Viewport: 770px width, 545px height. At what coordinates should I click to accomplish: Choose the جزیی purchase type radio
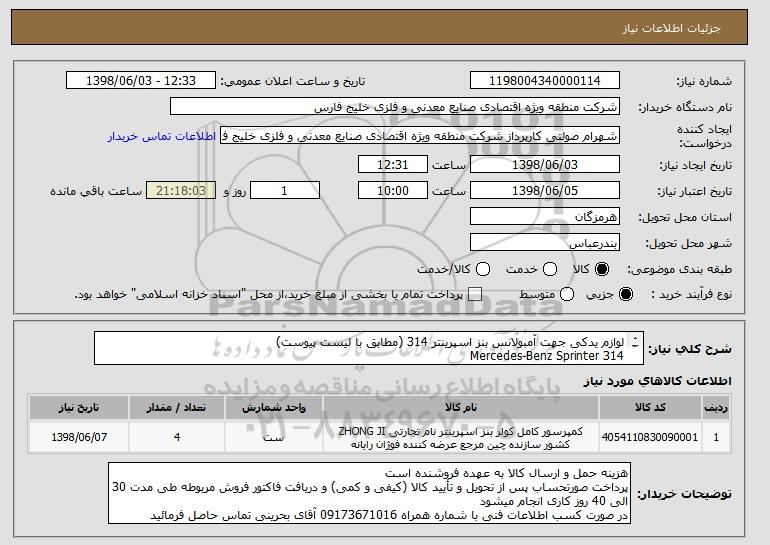tap(626, 294)
